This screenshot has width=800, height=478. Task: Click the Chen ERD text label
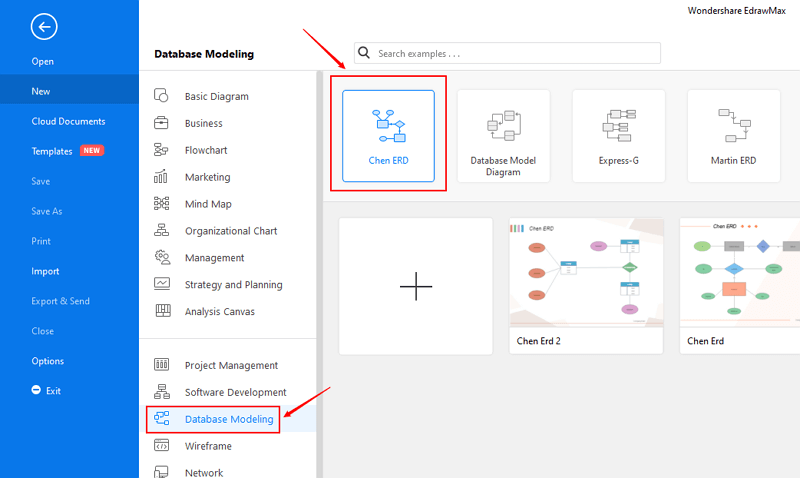(x=389, y=161)
